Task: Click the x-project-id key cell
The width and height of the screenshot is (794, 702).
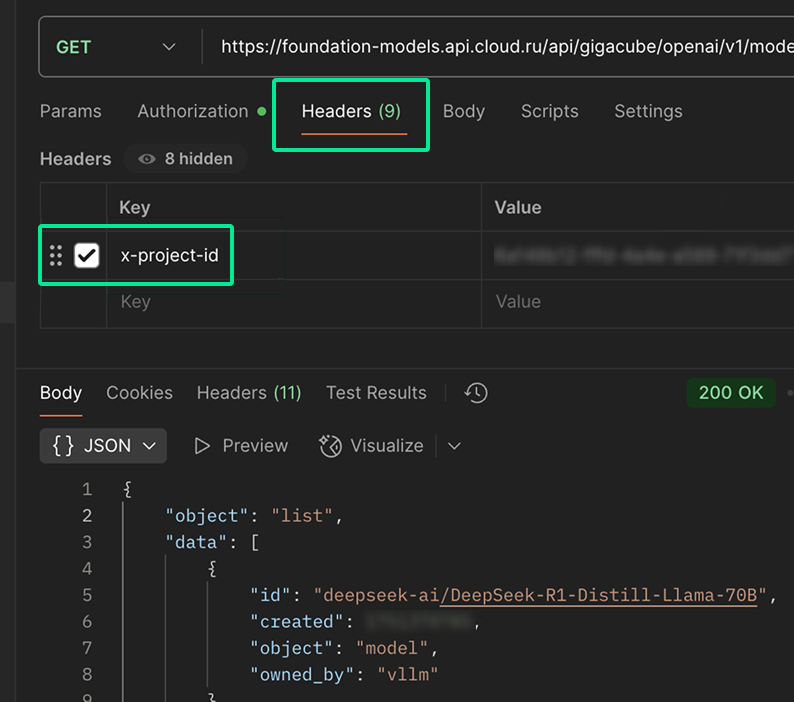Action: pos(294,255)
